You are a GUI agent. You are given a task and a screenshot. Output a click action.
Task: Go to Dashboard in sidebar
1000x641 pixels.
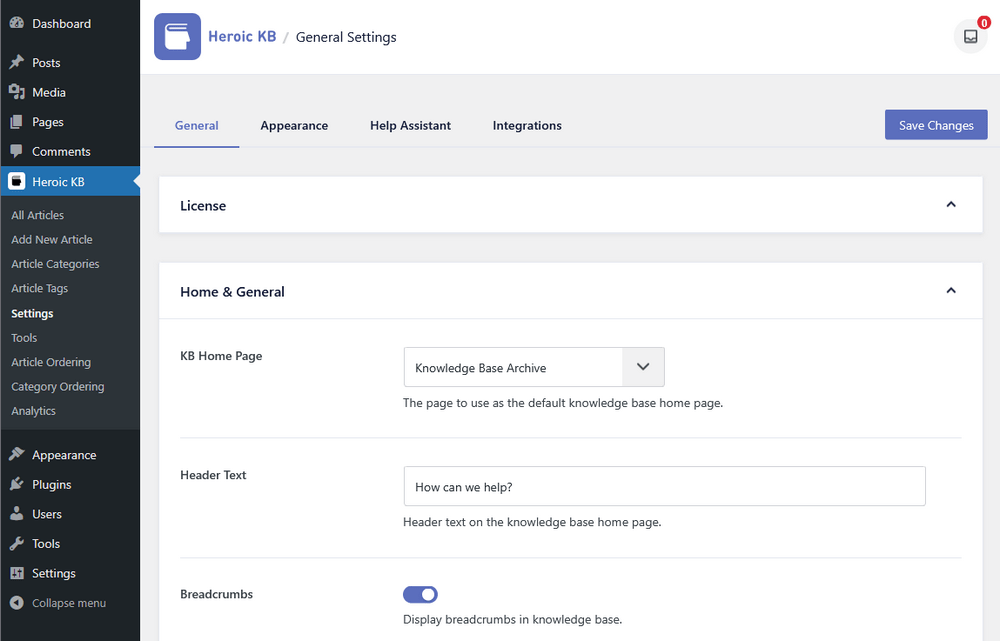coord(61,24)
